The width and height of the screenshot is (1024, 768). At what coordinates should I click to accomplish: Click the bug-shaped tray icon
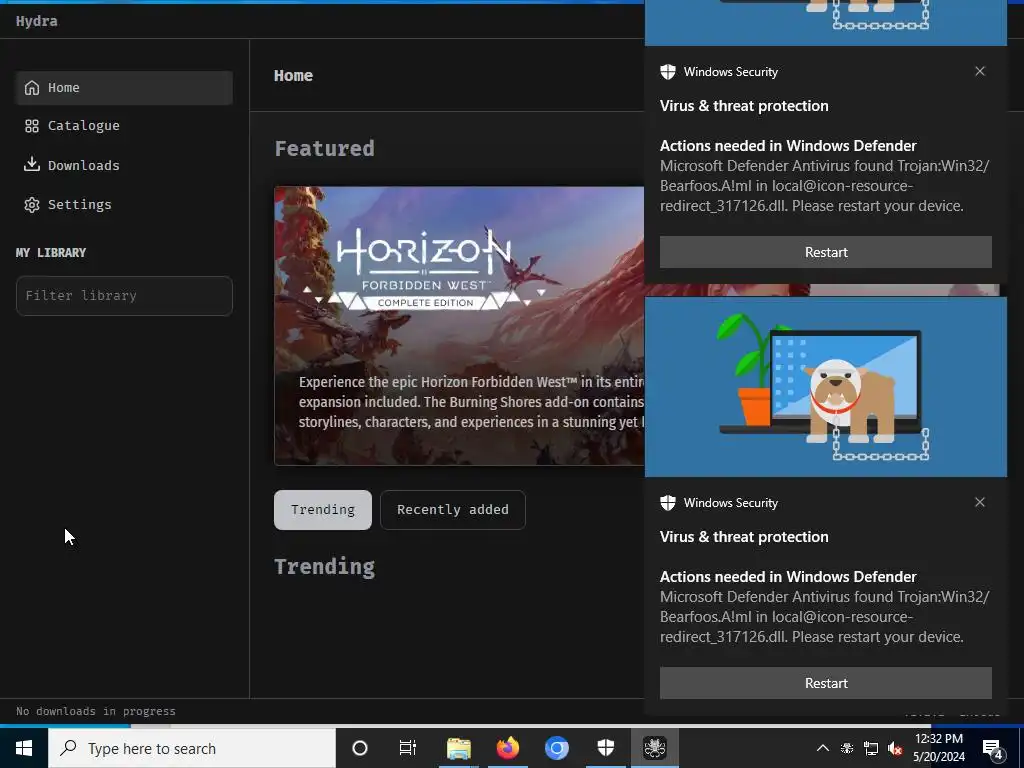[847, 748]
